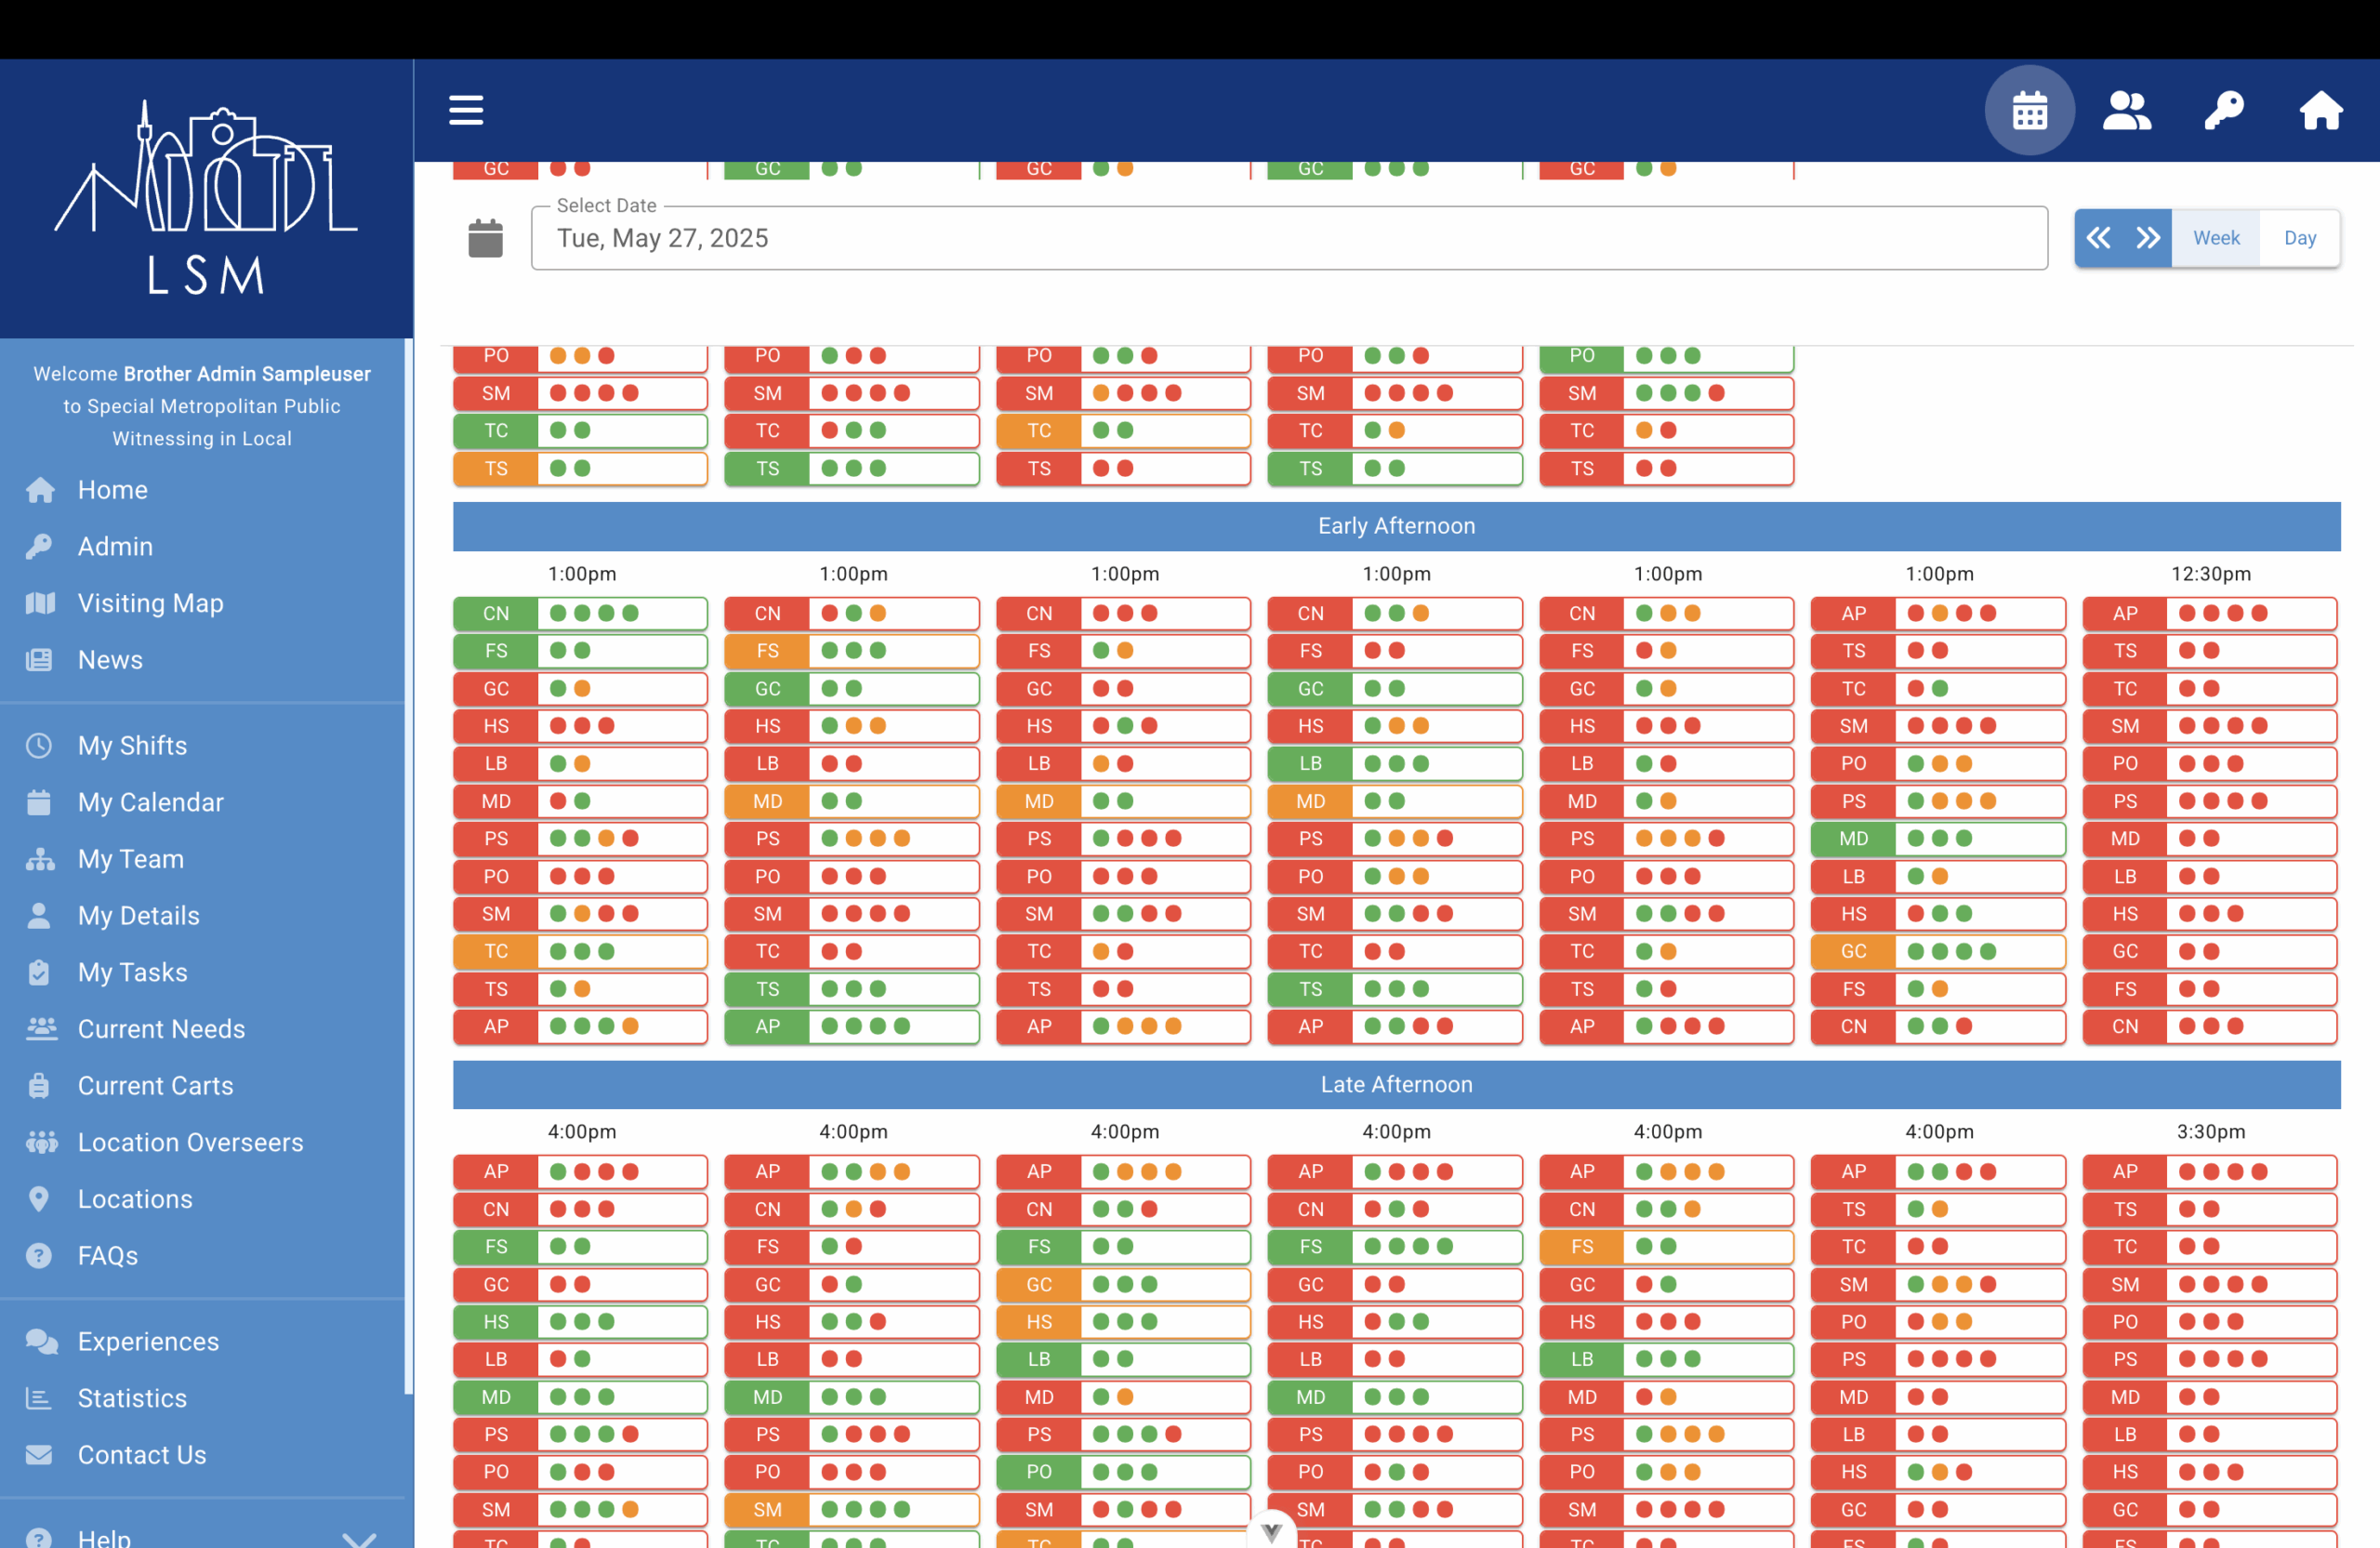Viewport: 2380px width, 1548px height.
Task: Click the calendar icon beside Select Date
Action: click(486, 238)
